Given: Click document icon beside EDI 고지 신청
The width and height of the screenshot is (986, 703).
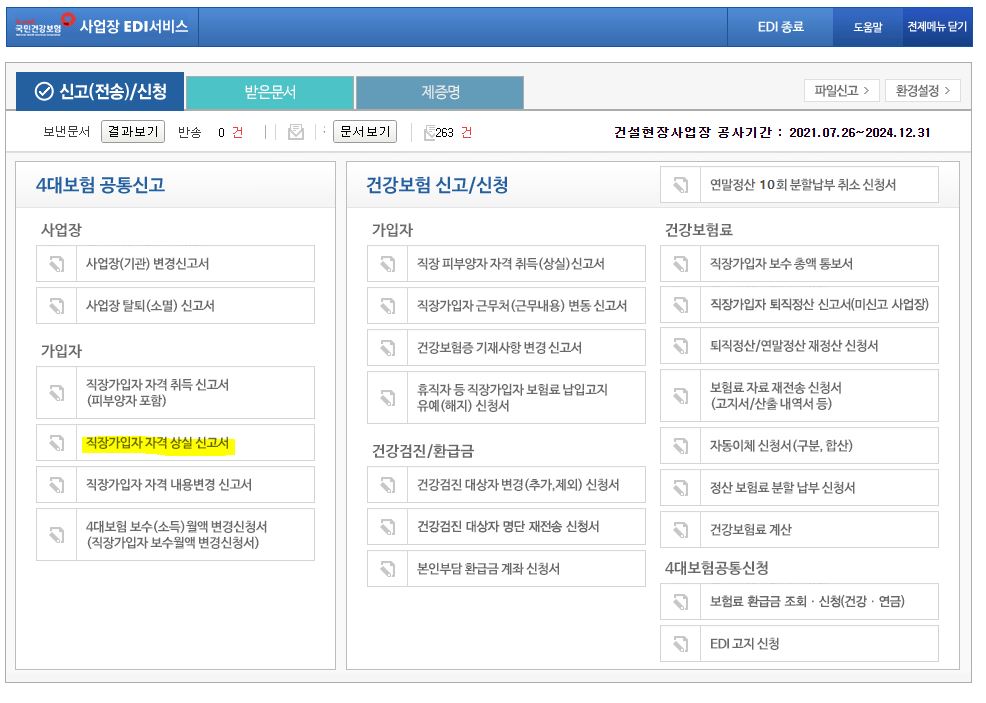Looking at the screenshot, I should [x=680, y=644].
